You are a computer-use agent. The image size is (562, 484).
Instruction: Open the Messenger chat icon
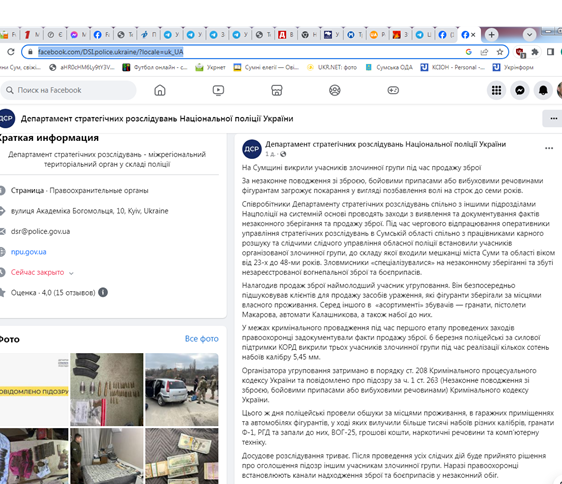(x=520, y=90)
